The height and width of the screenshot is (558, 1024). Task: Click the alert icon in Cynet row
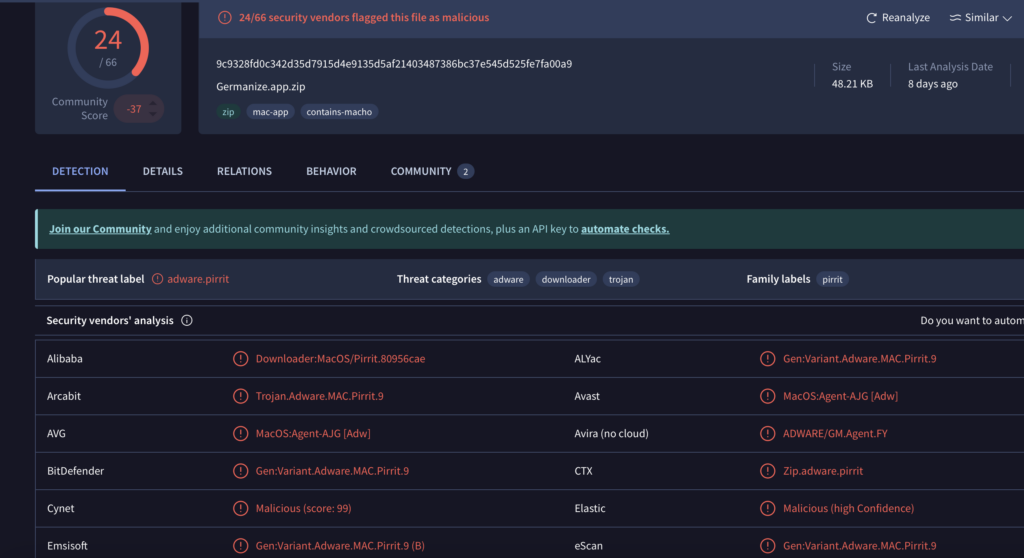point(240,508)
